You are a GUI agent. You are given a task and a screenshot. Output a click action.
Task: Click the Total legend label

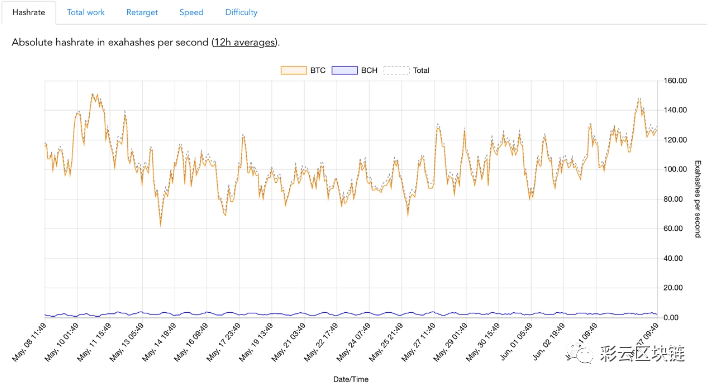point(421,70)
